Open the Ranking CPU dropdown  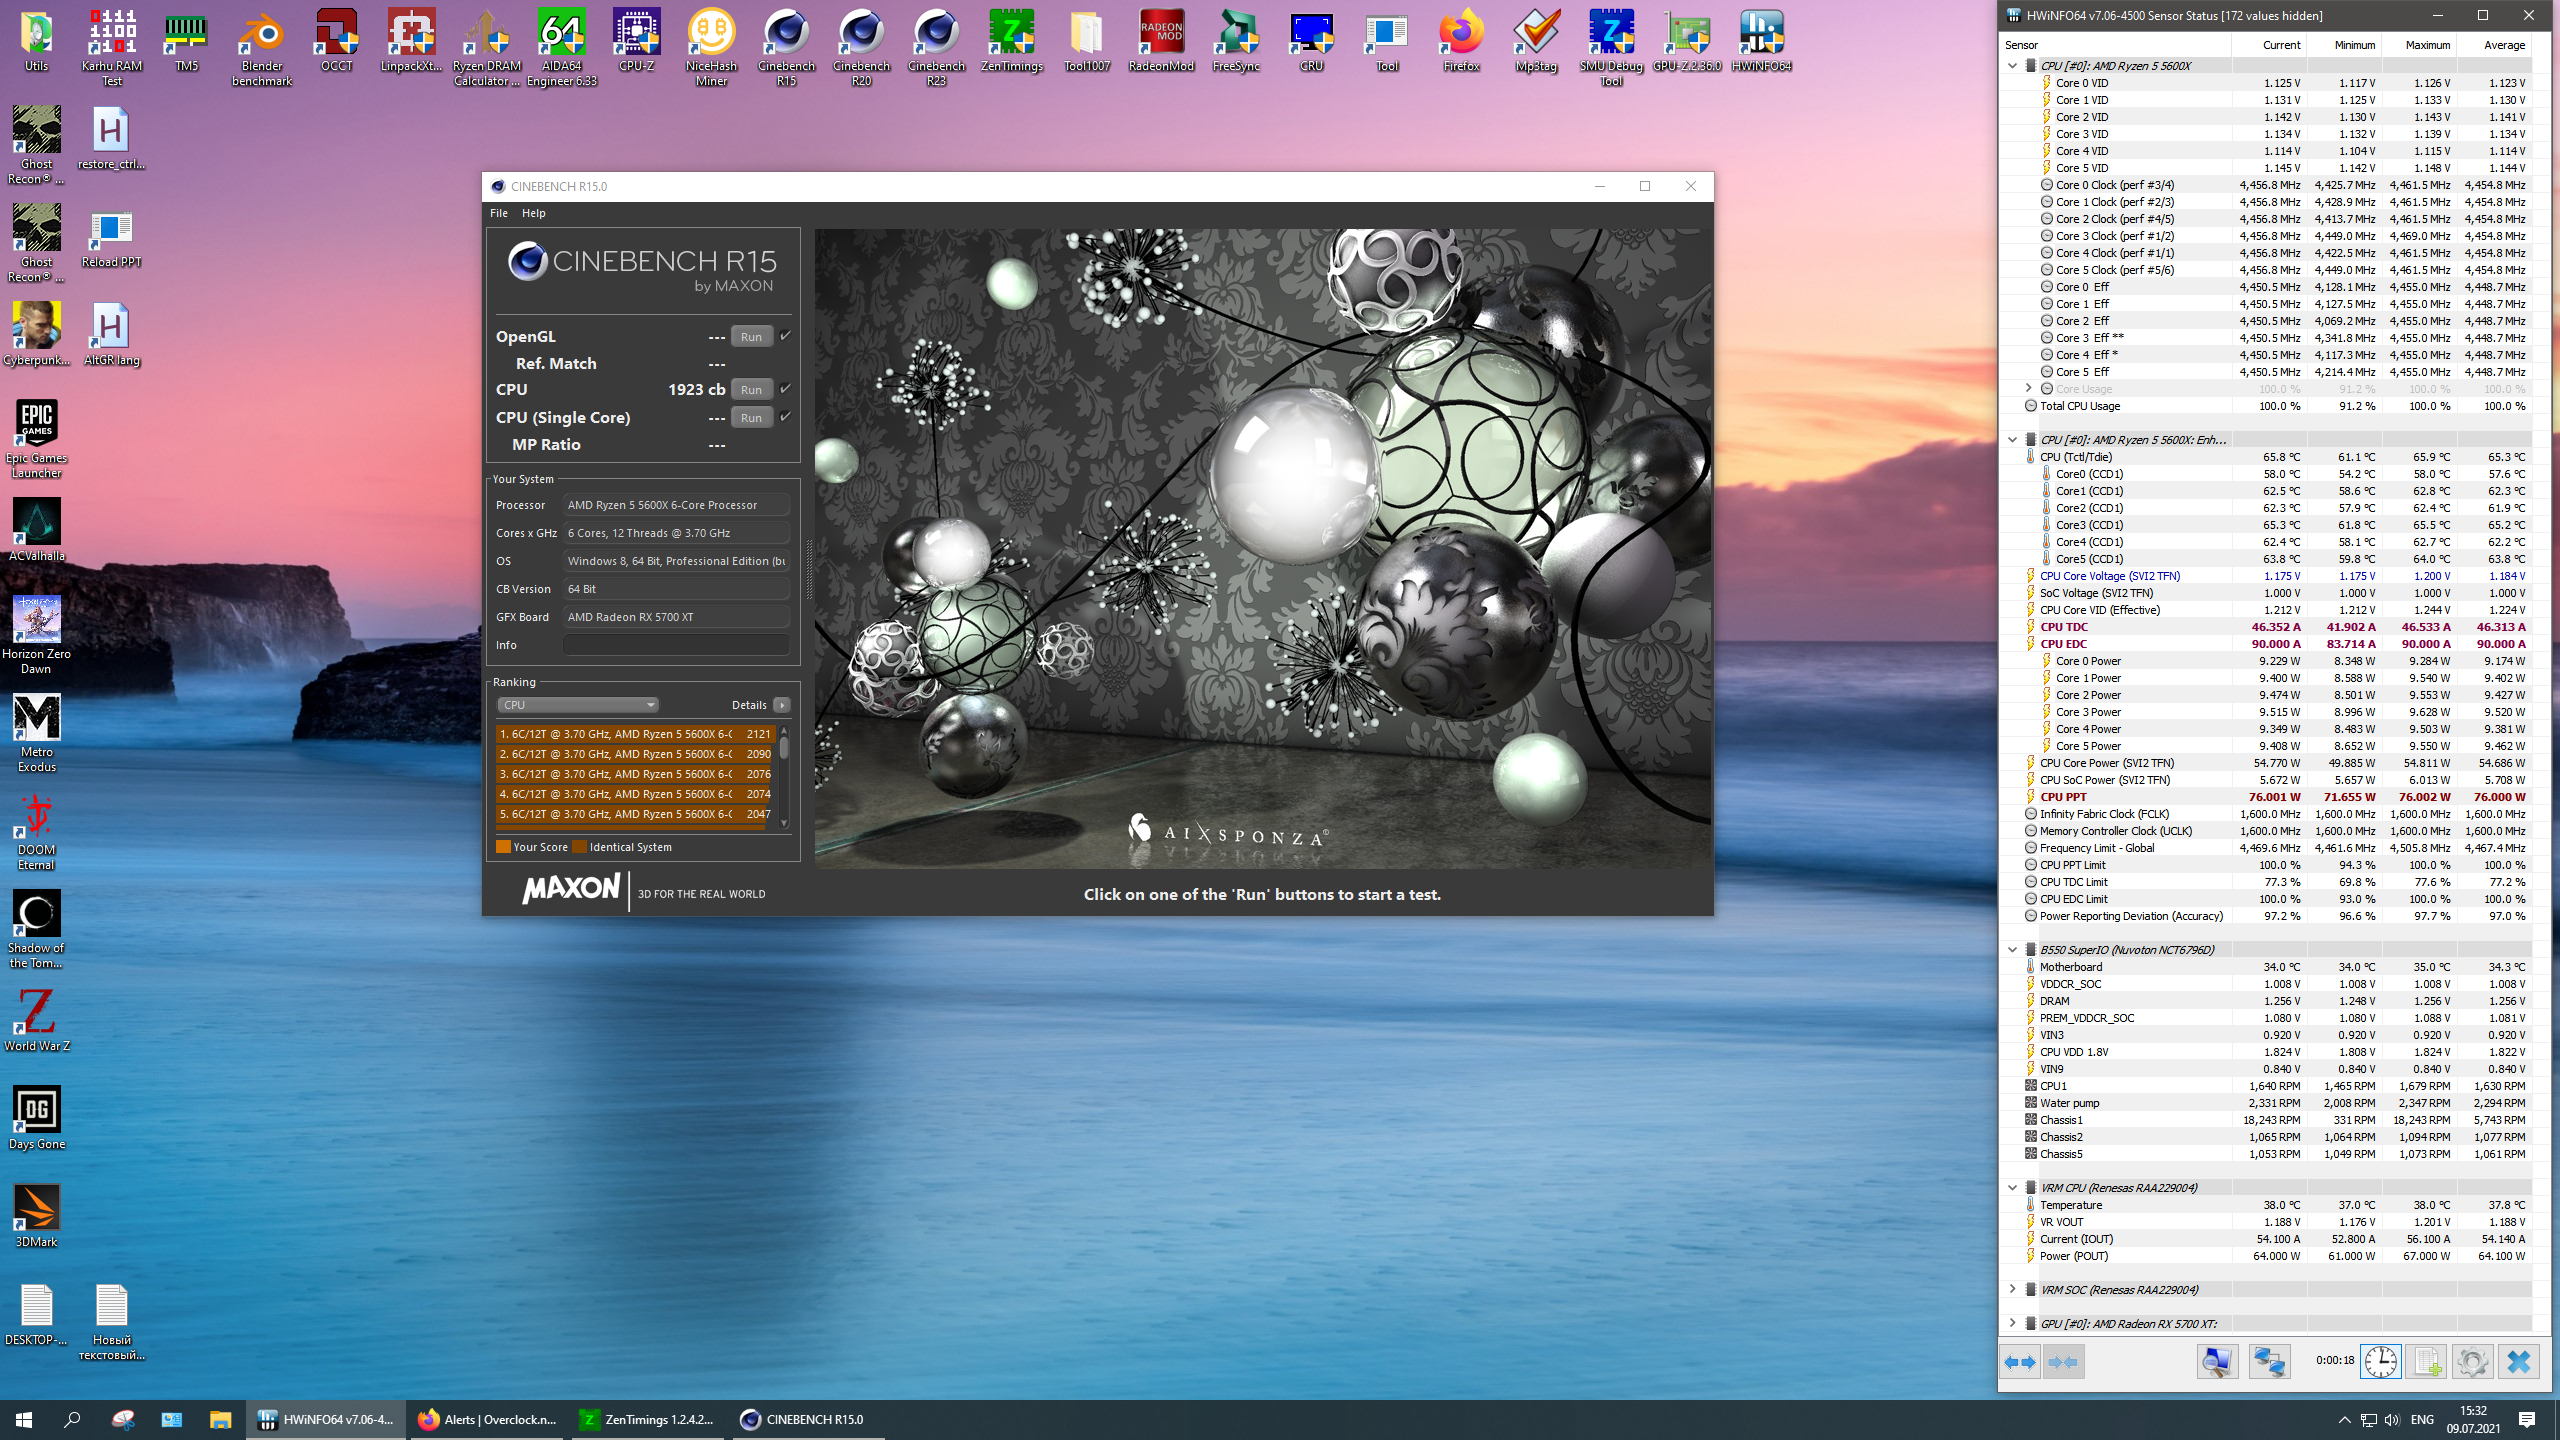(577, 705)
